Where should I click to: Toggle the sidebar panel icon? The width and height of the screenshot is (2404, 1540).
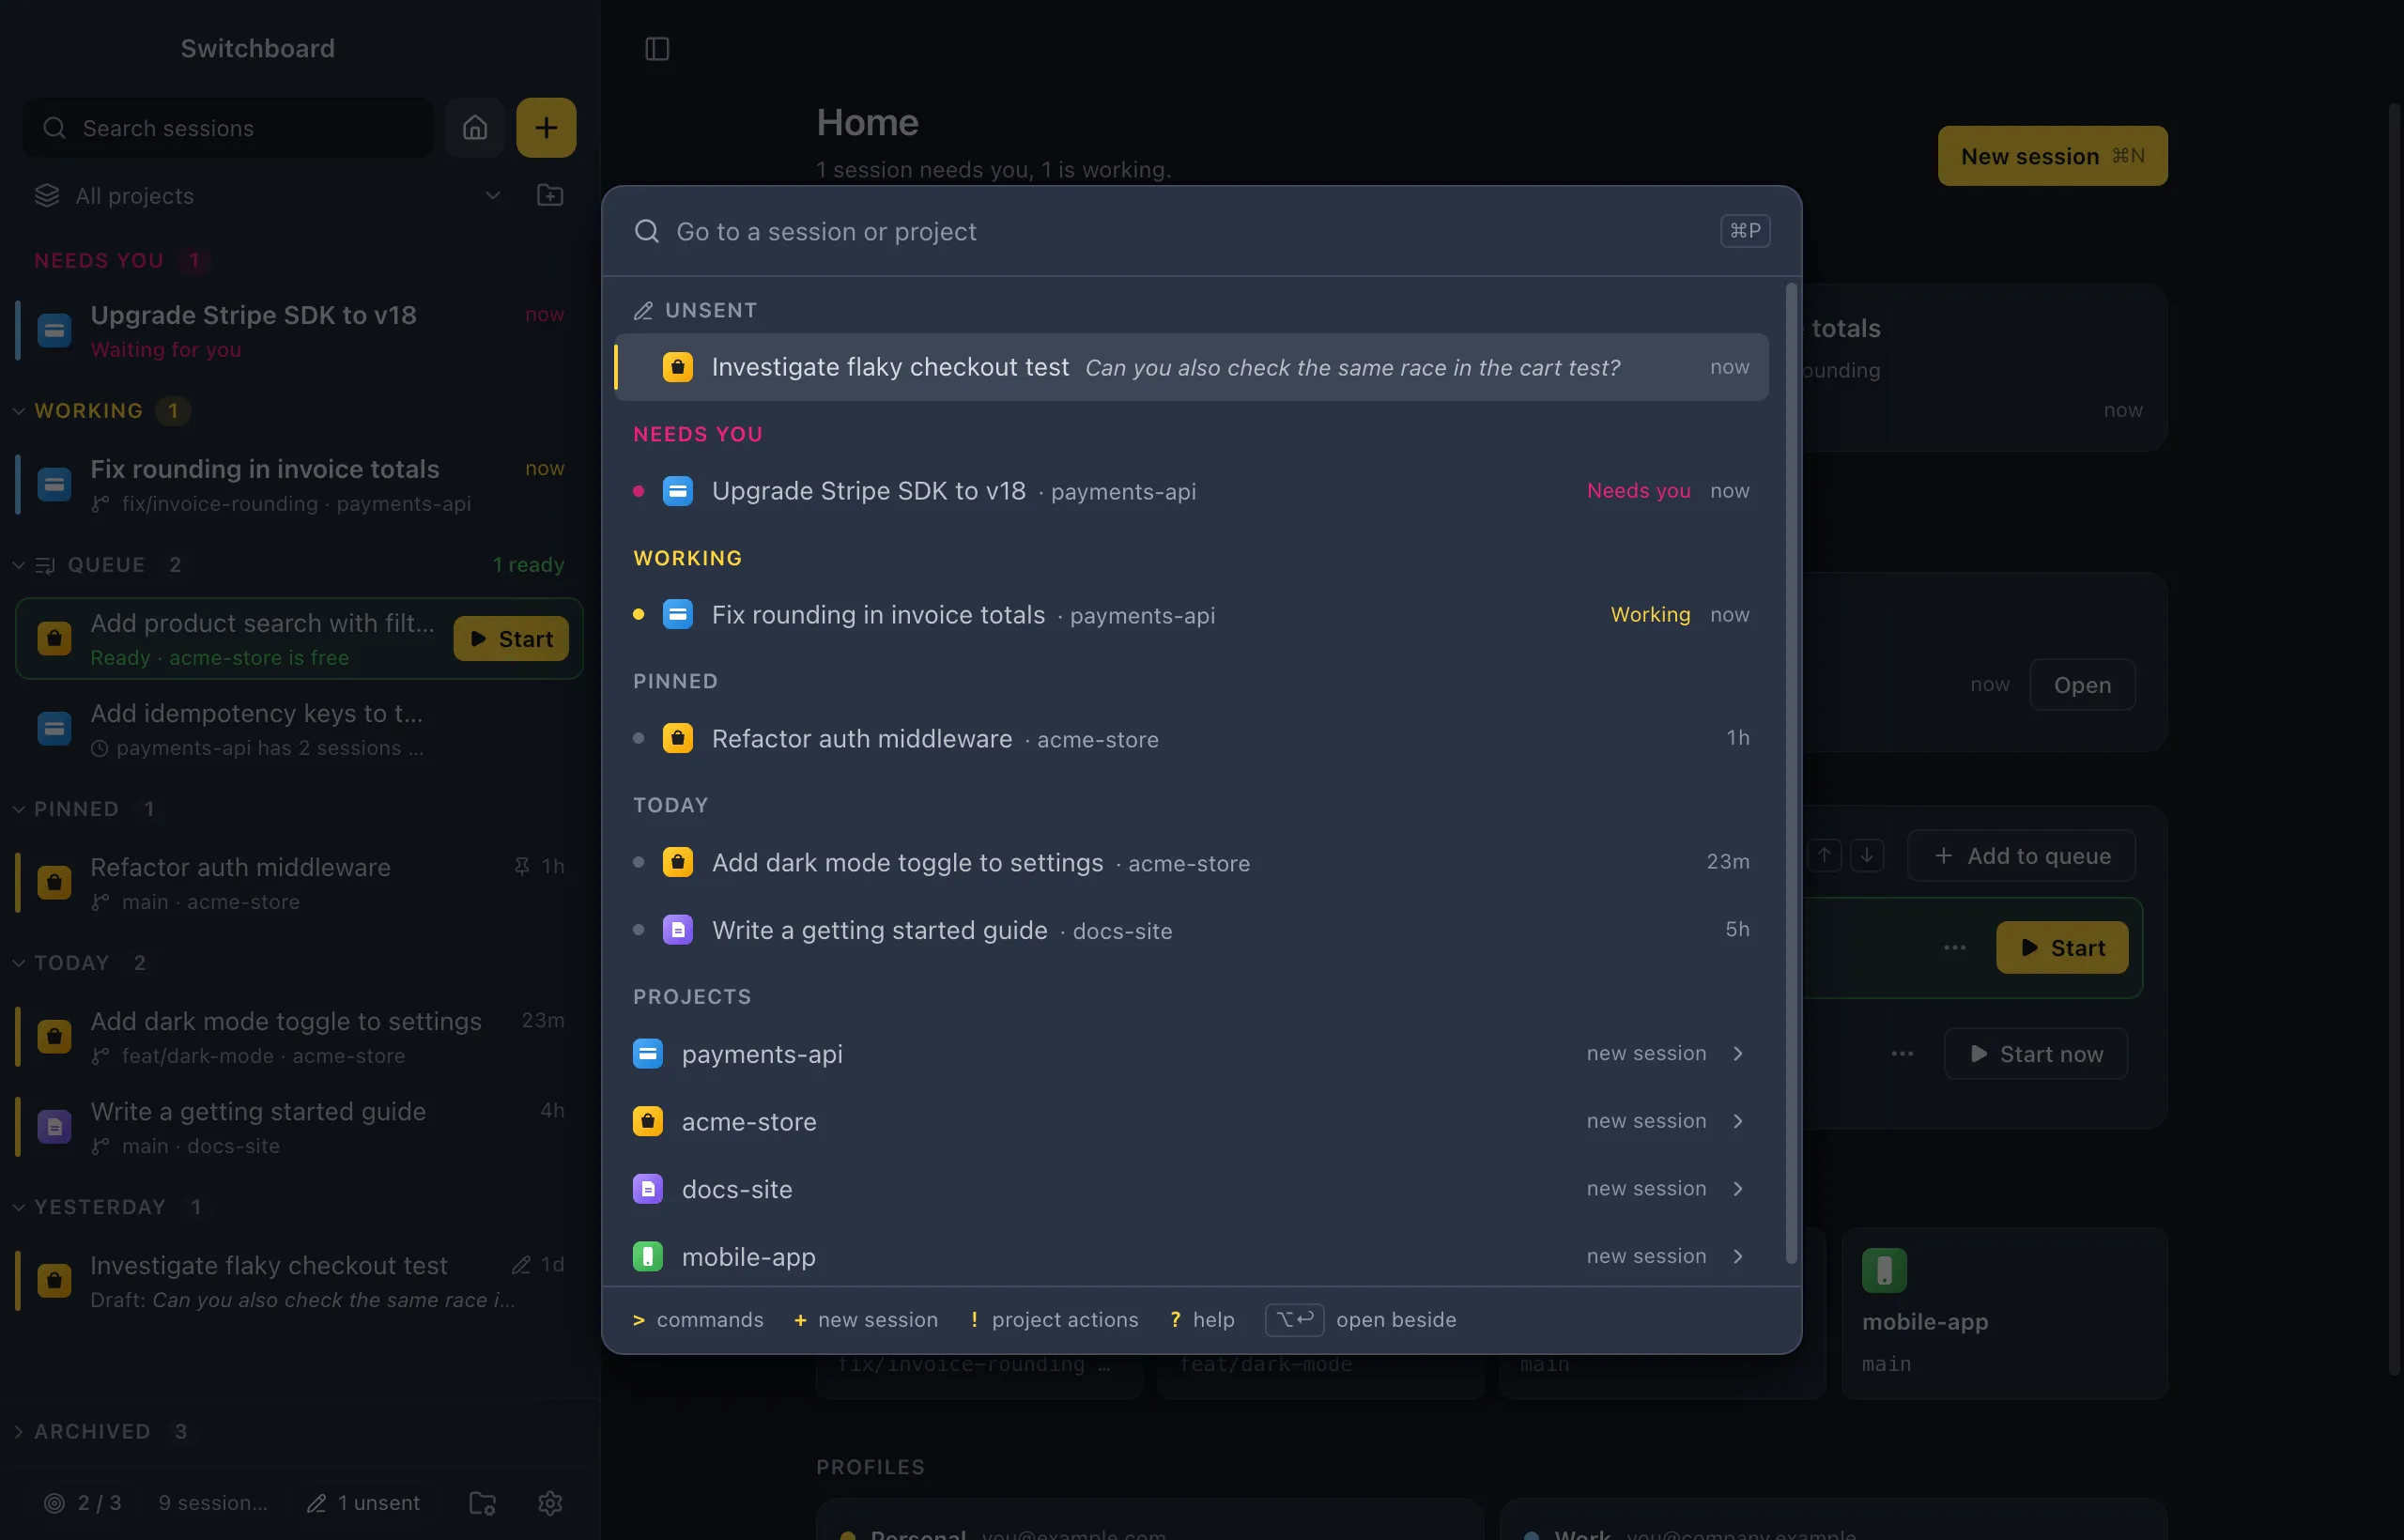[x=657, y=49]
